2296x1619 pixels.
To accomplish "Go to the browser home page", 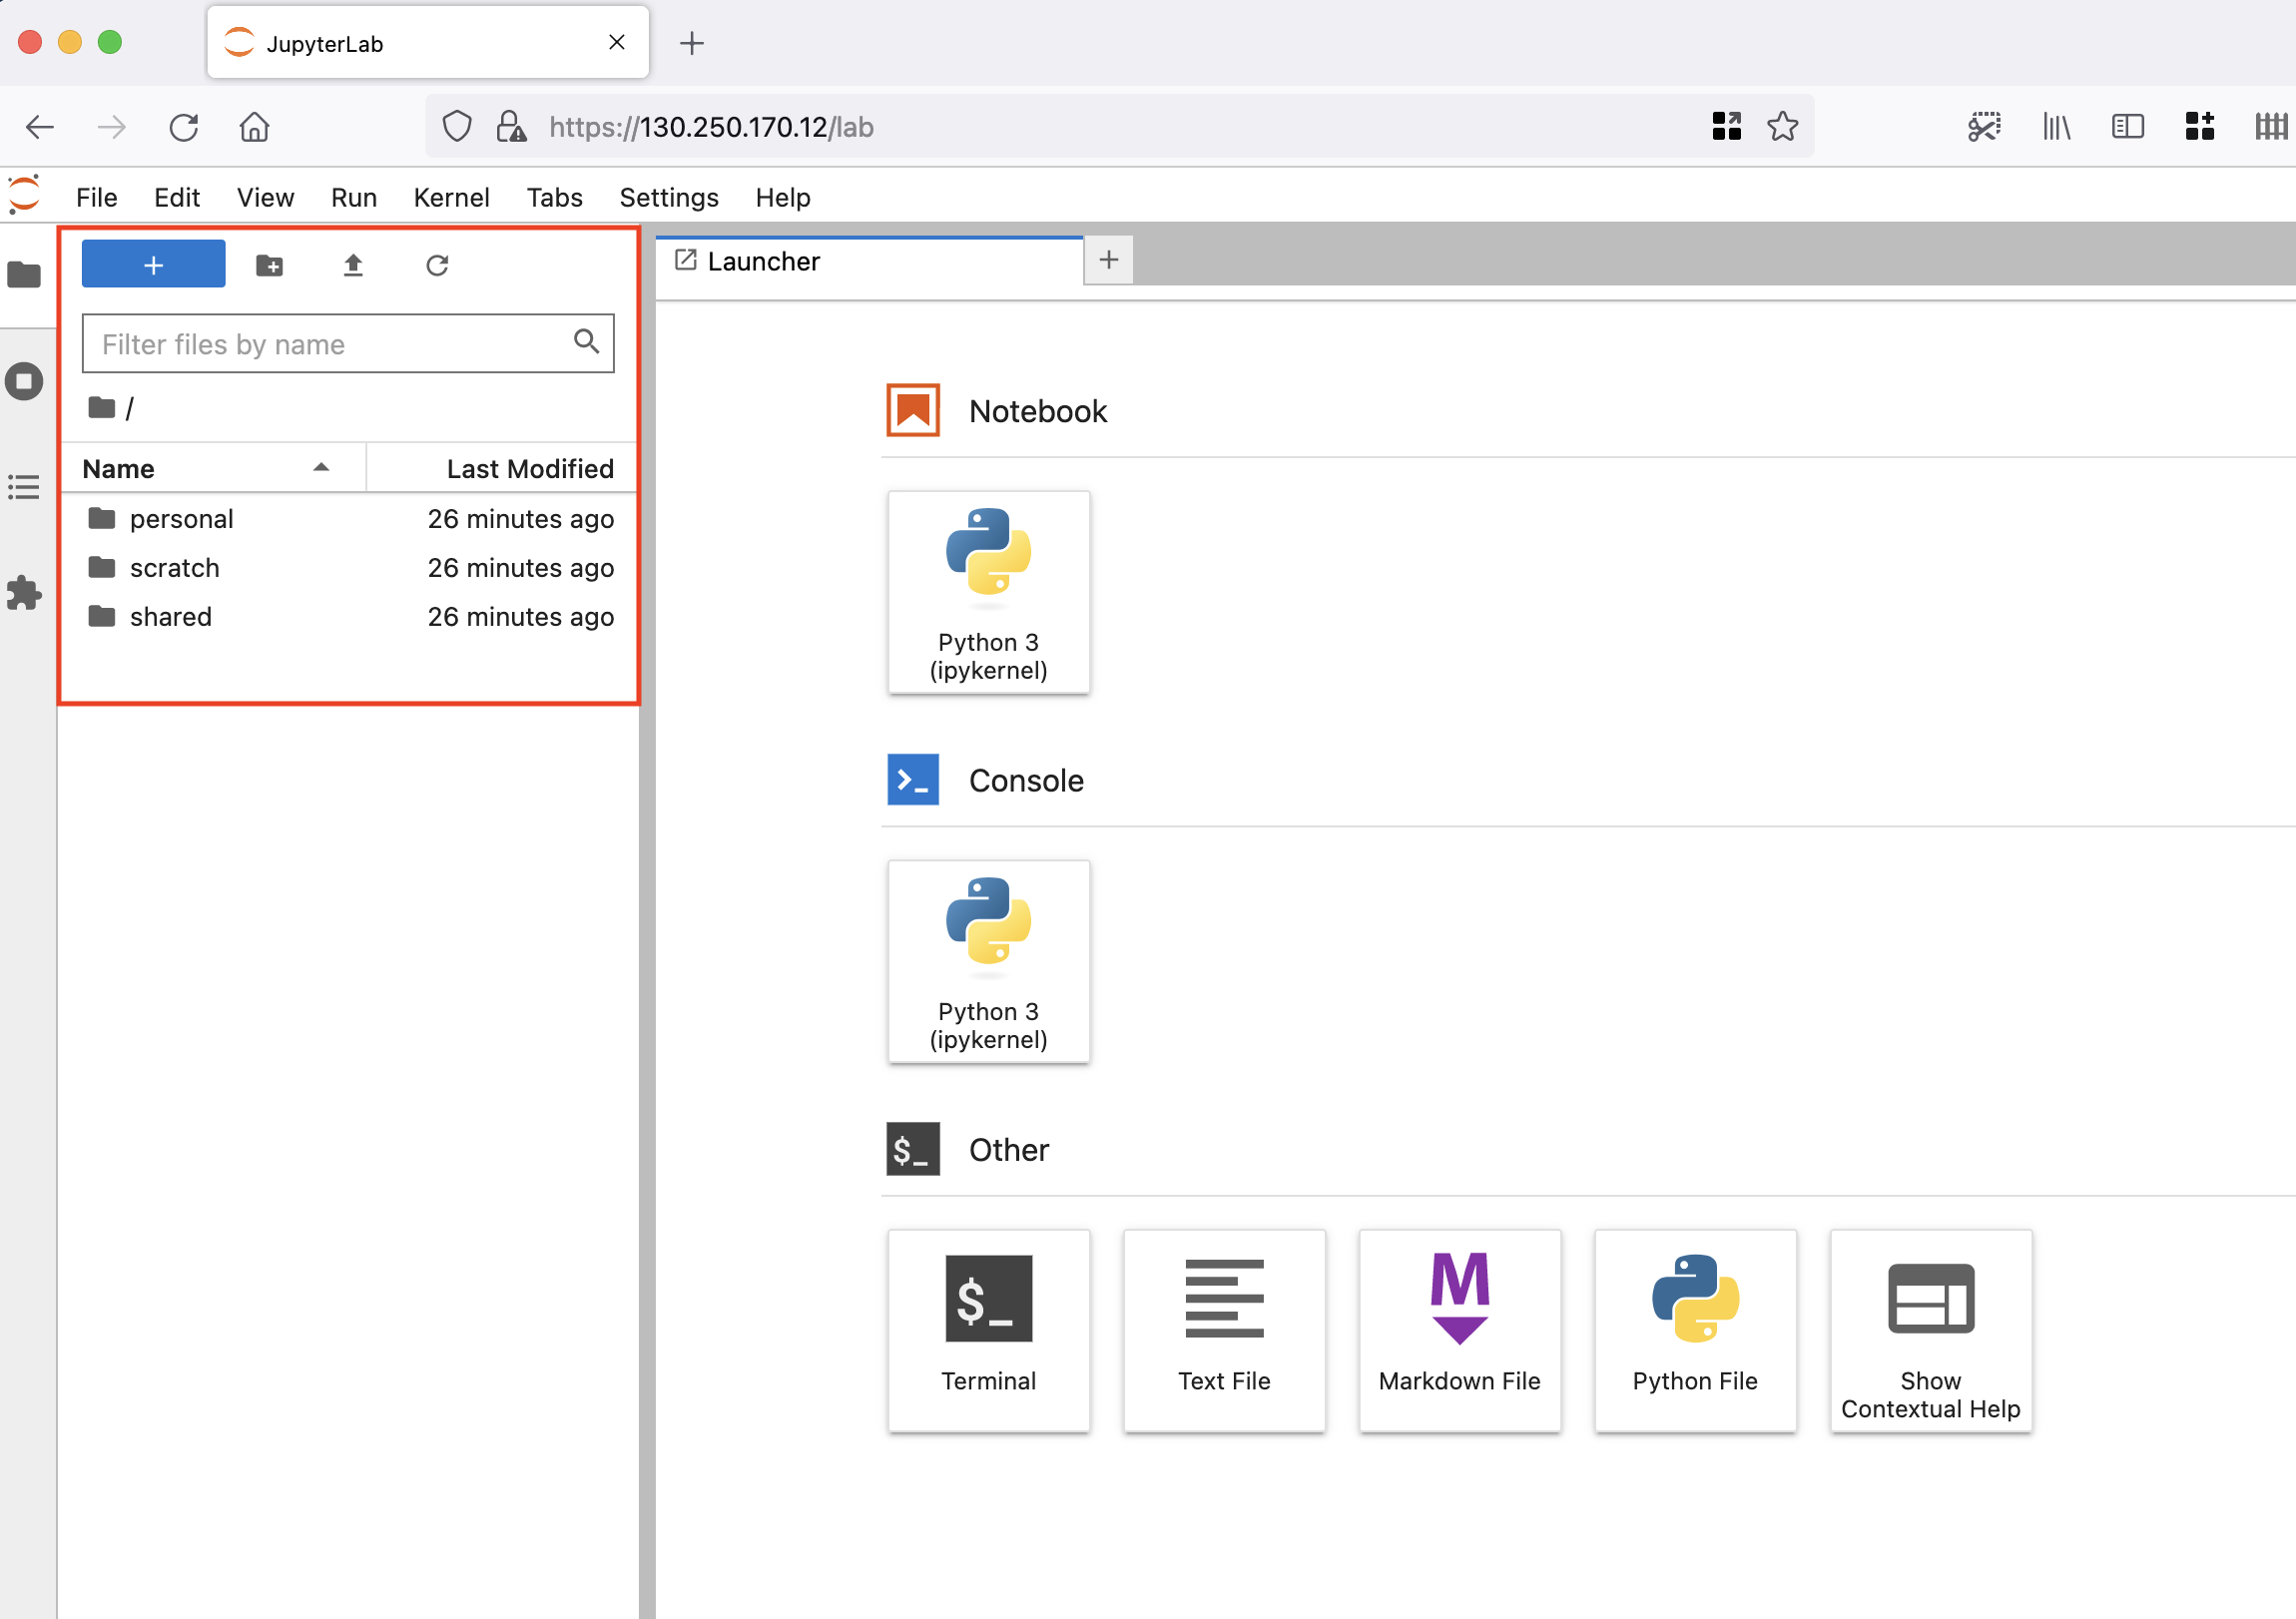I will tap(254, 127).
